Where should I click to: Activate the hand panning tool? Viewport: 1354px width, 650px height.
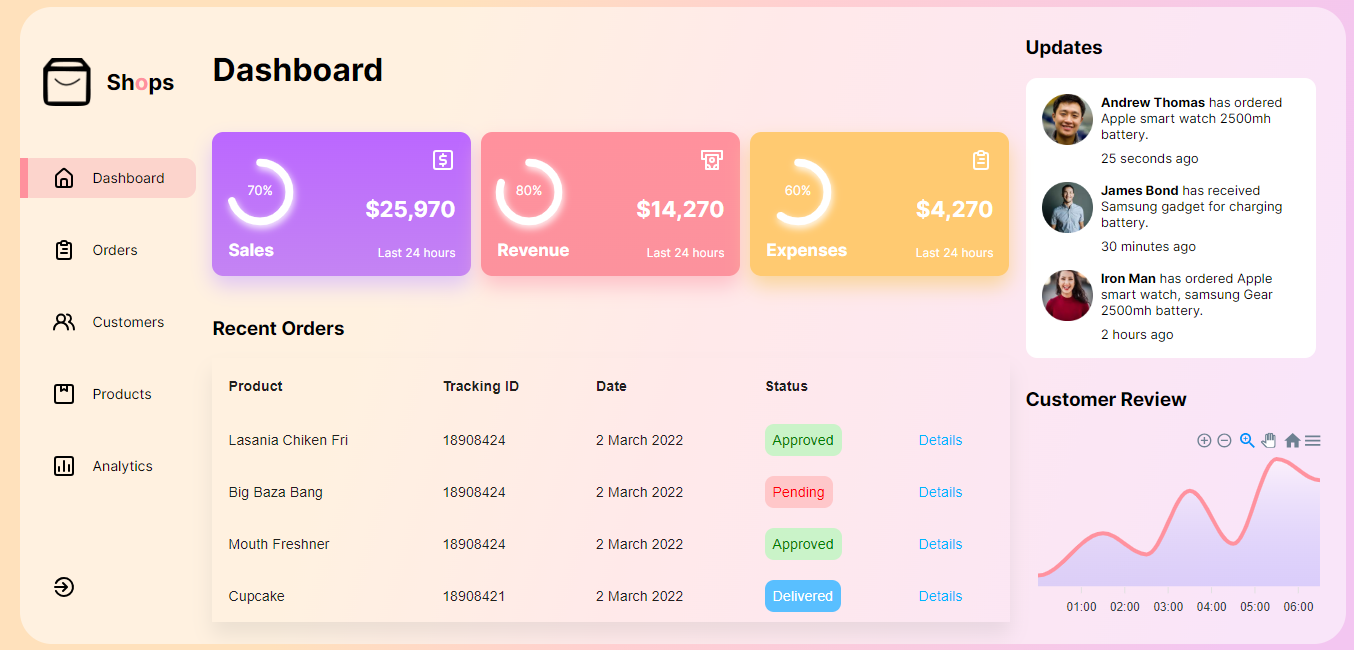click(1269, 440)
